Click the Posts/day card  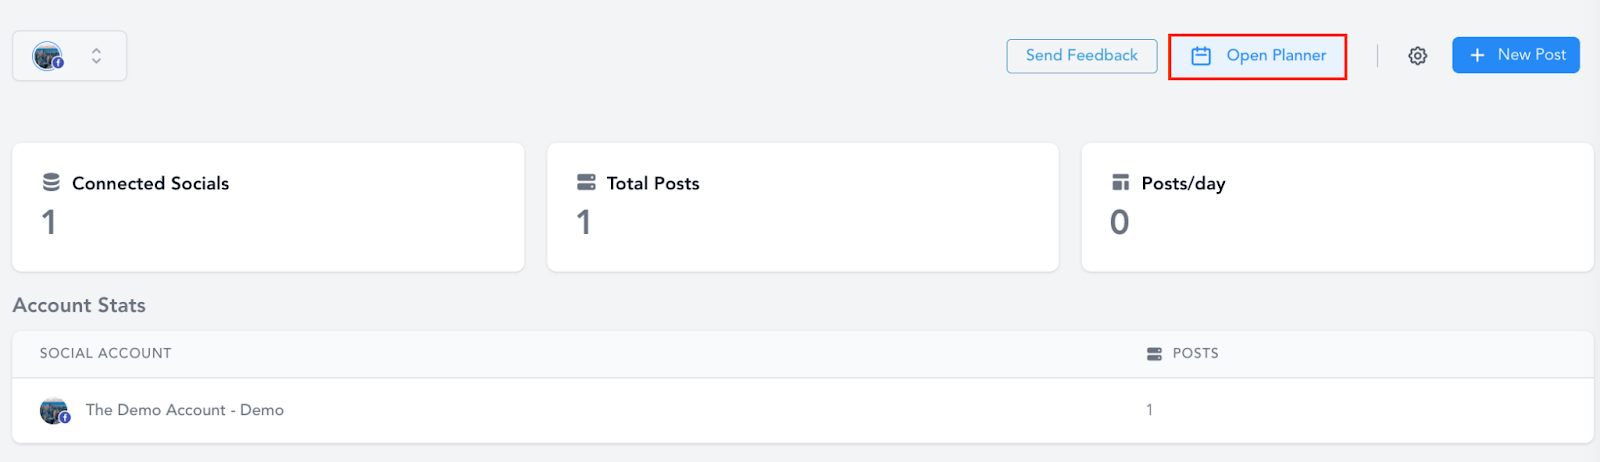[1337, 207]
